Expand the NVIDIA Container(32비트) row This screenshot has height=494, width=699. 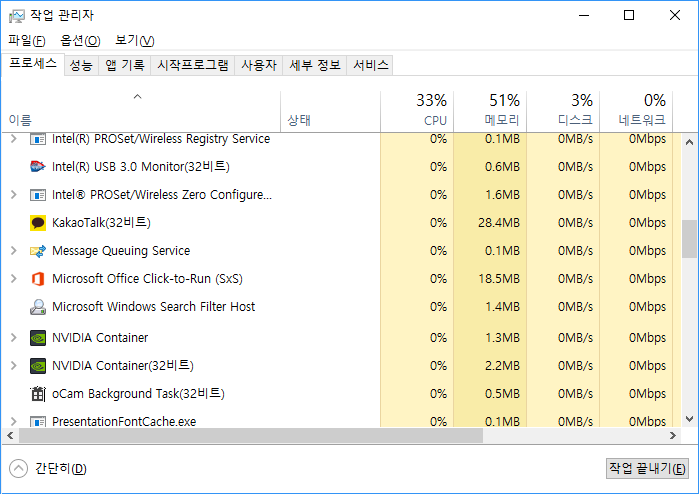click(x=13, y=366)
